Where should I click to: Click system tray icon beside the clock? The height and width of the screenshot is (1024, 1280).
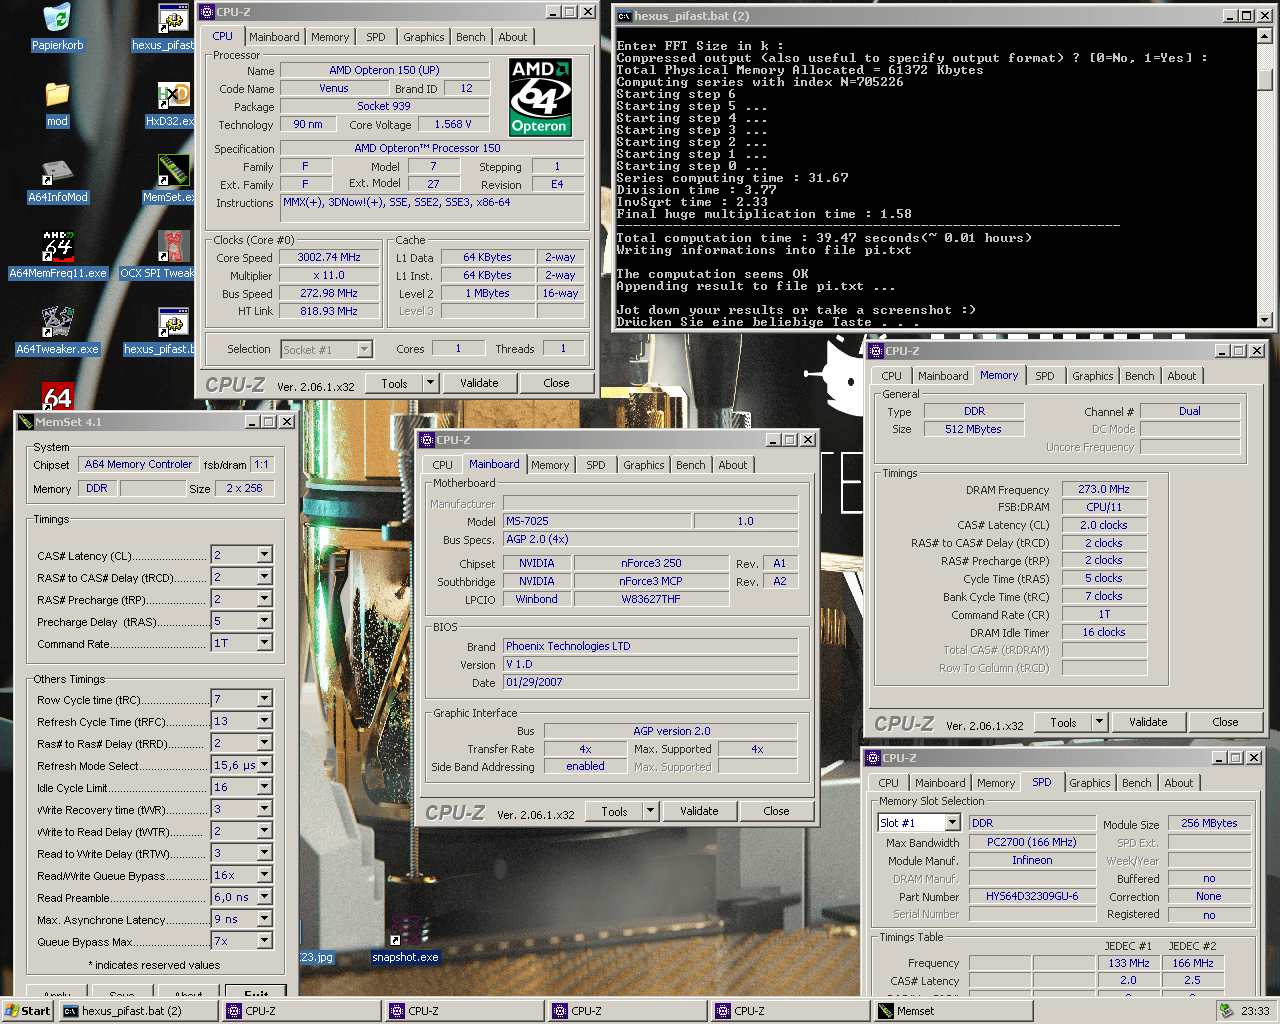1226,1011
